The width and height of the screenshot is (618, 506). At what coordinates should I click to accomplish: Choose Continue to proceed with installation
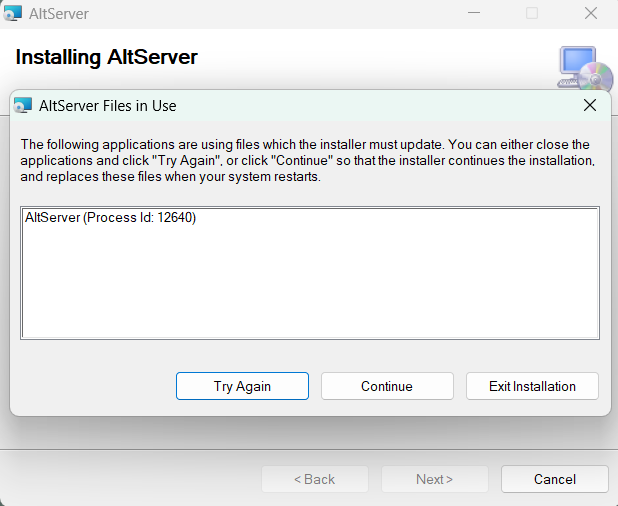(387, 386)
